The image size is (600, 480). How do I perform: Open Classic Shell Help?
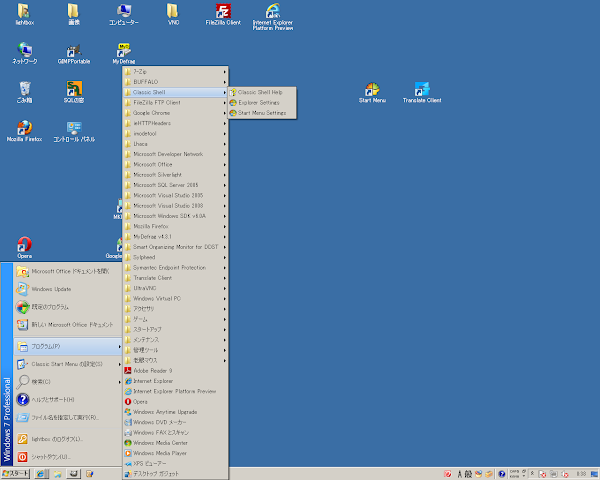tap(262, 92)
